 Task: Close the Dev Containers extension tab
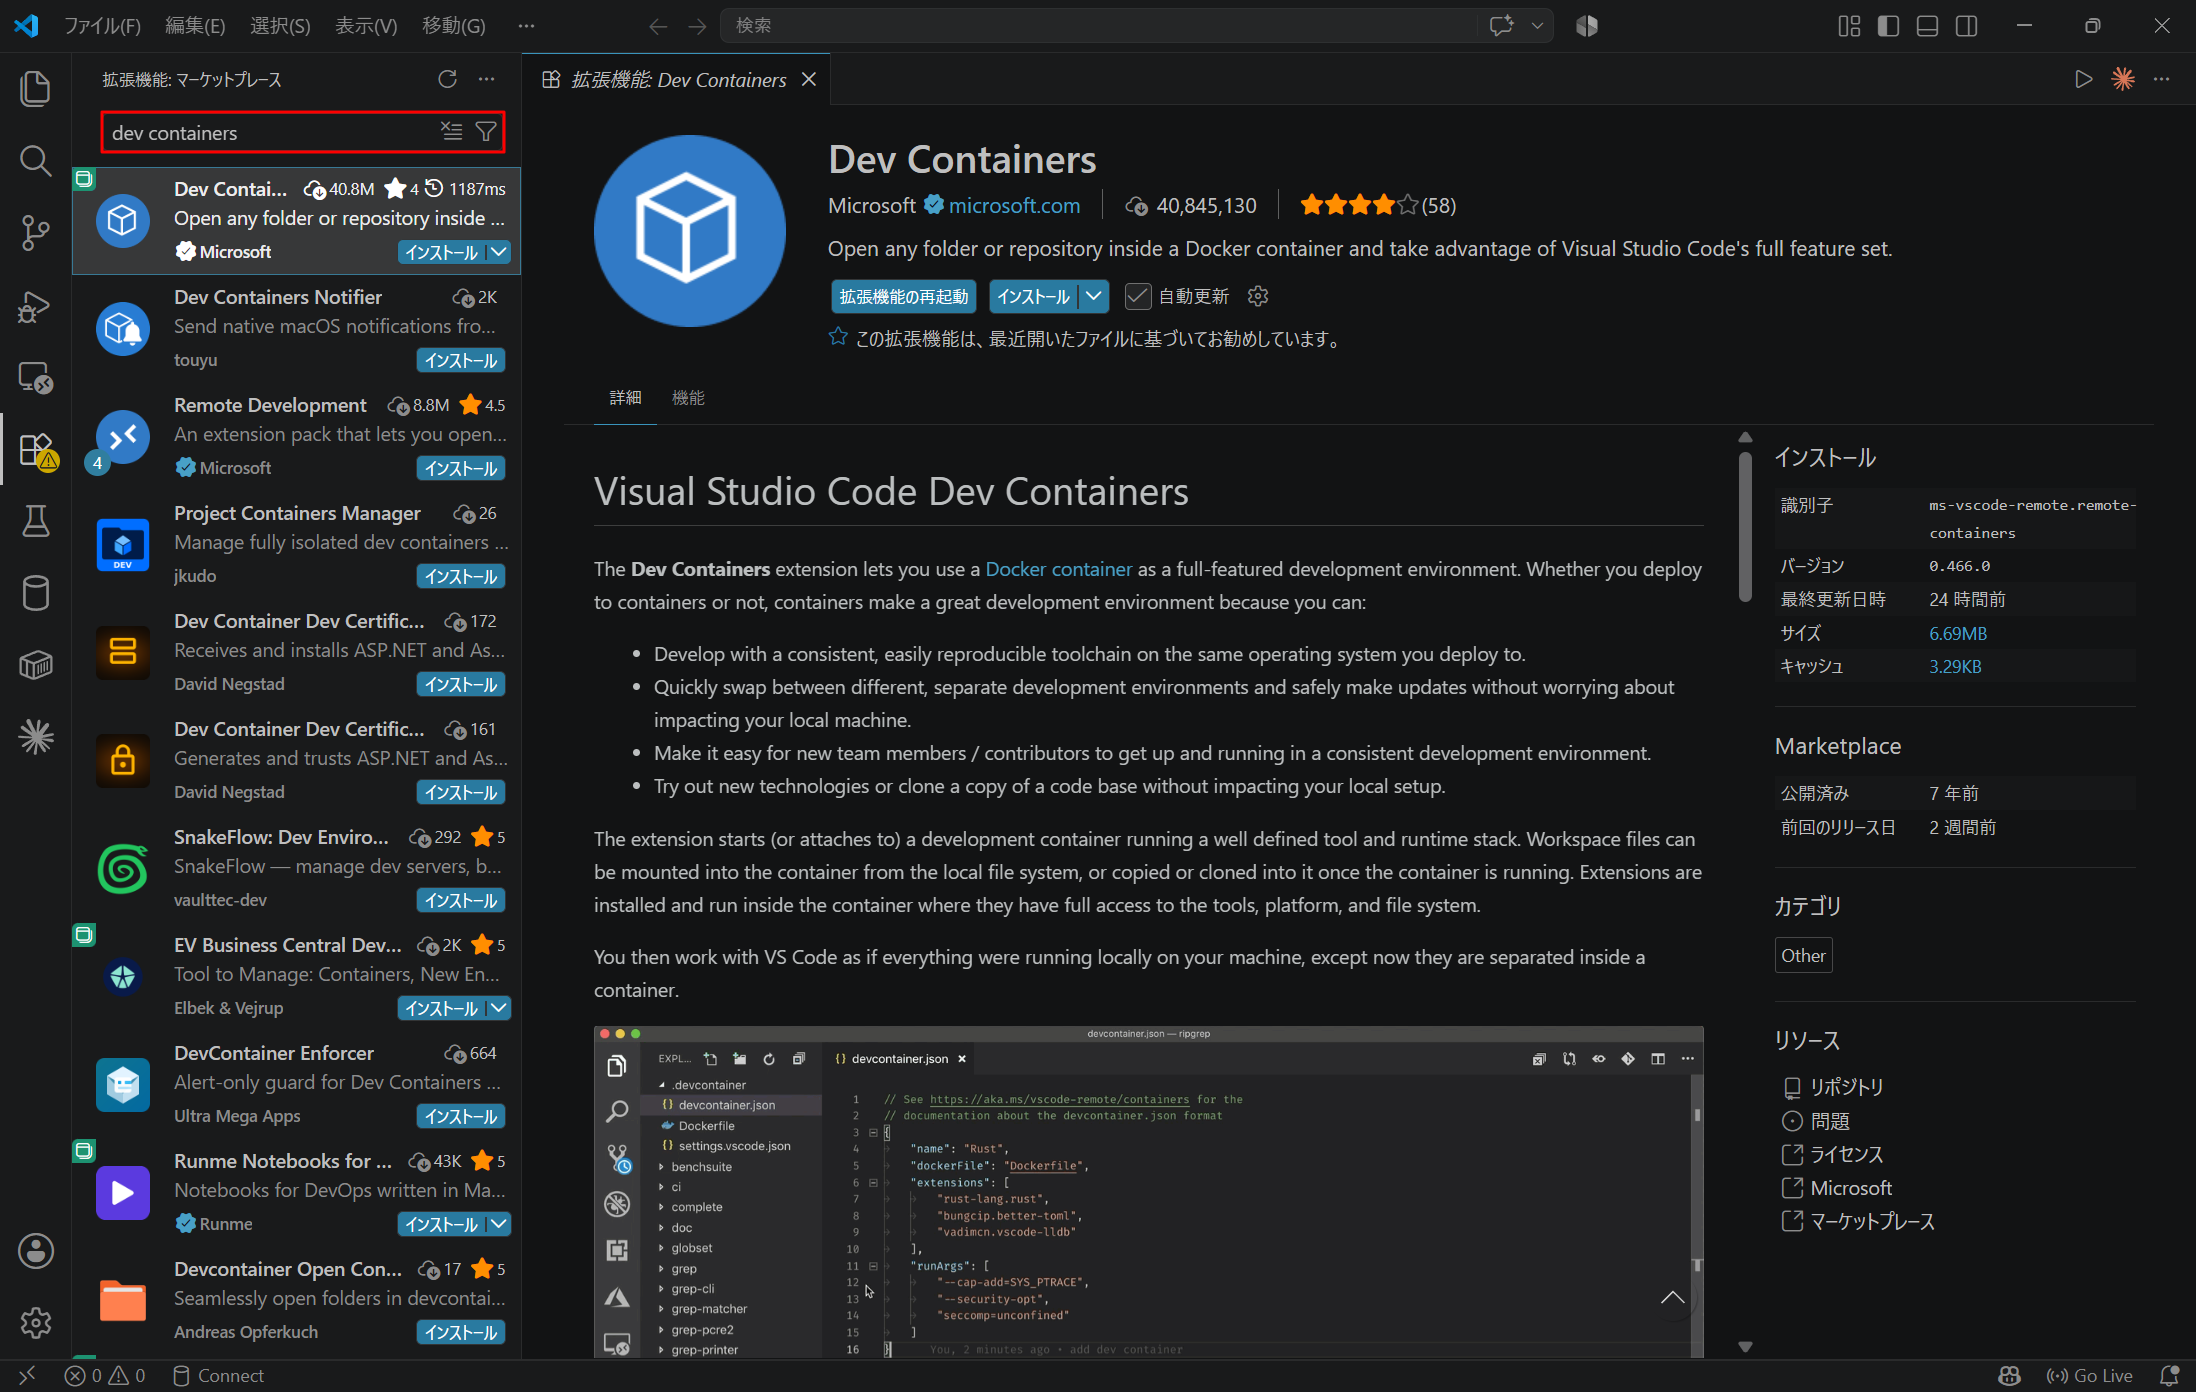pyautogui.click(x=809, y=79)
